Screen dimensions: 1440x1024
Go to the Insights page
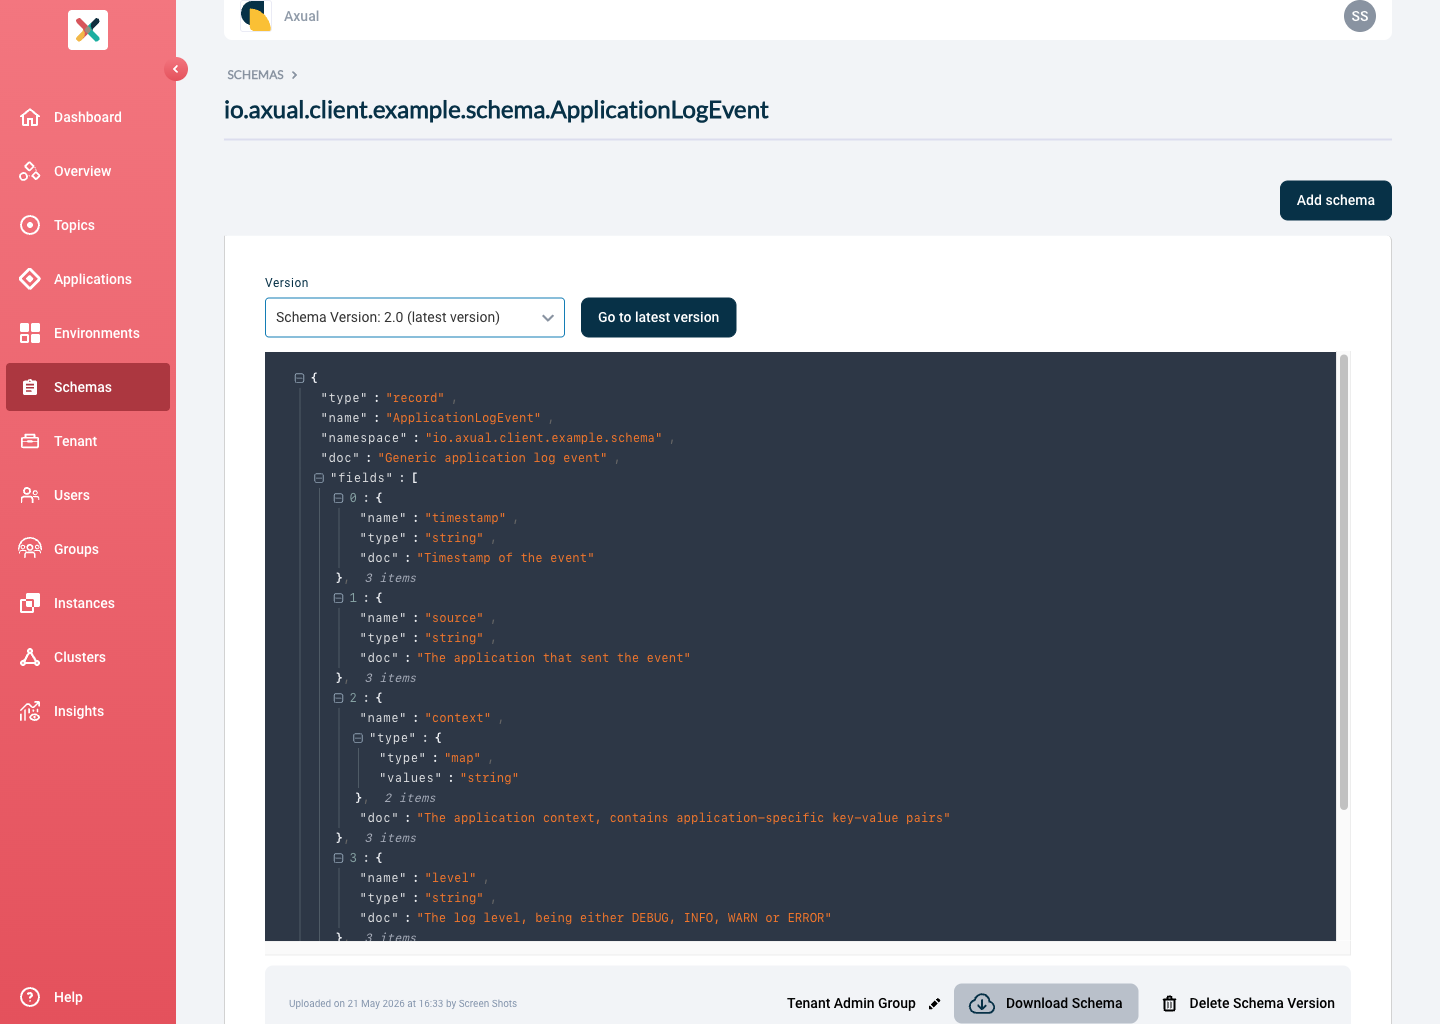tap(88, 711)
